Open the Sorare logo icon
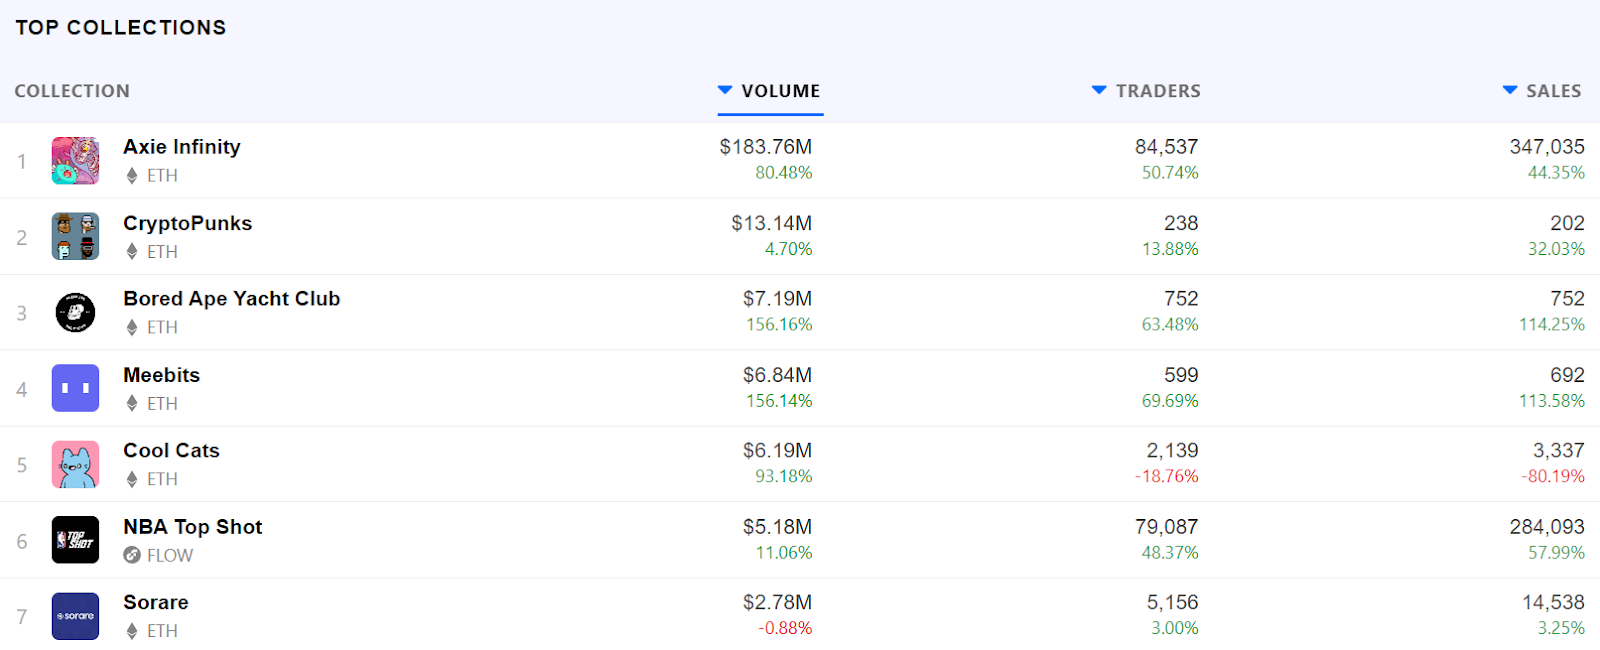Image resolution: width=1600 pixels, height=650 pixels. (x=75, y=617)
